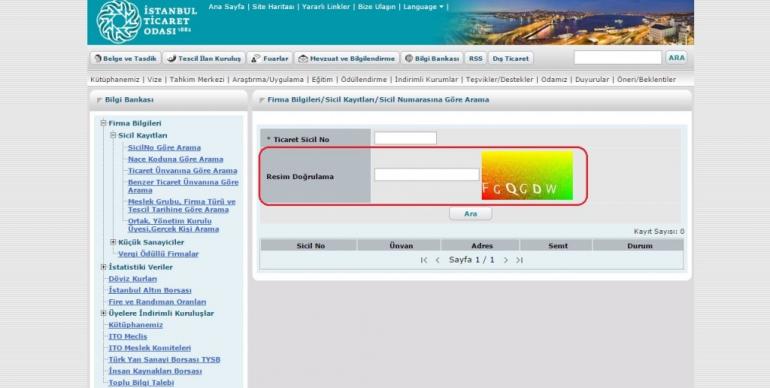Open Nace Koduna Göre Arama link
Screen dimensions: 770x388
pos(175,159)
